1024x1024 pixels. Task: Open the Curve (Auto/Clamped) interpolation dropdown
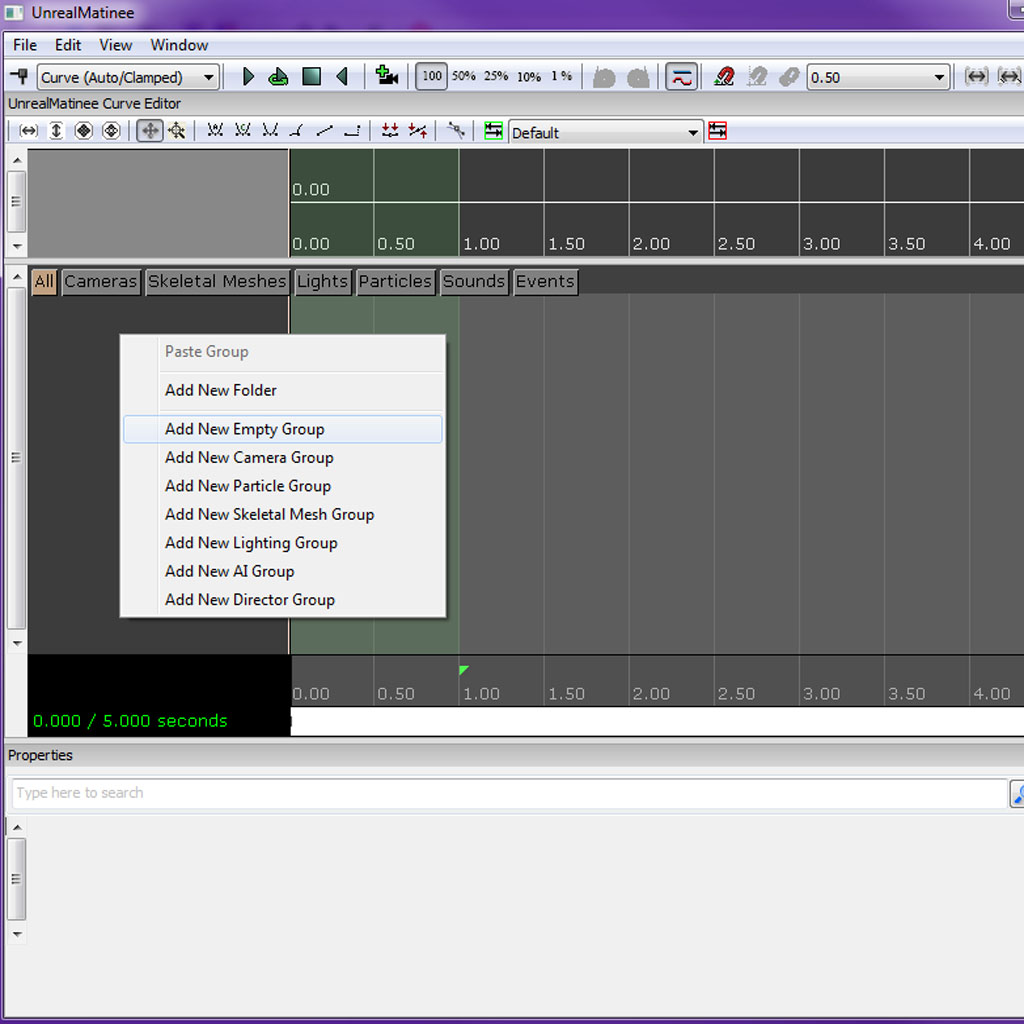127,77
